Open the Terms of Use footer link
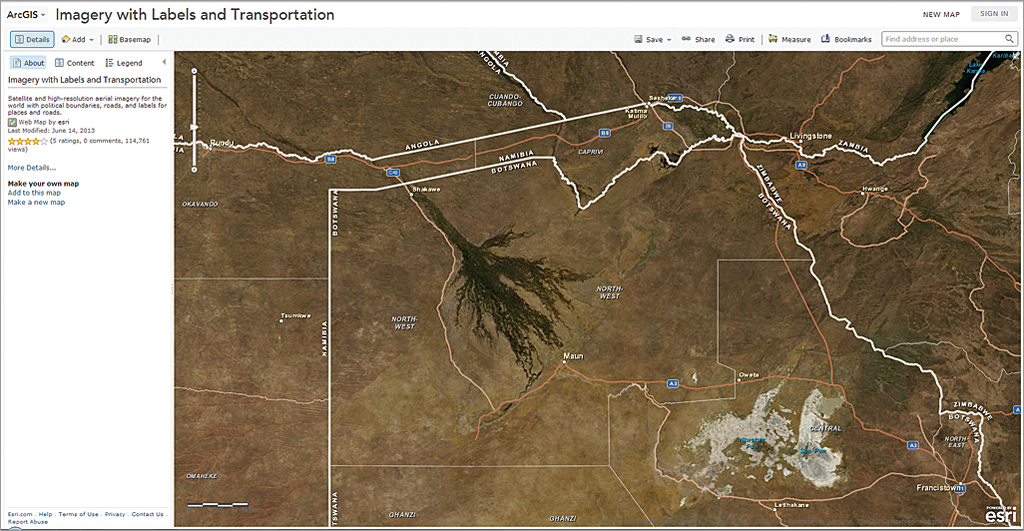The height and width of the screenshot is (531, 1024). click(78, 514)
